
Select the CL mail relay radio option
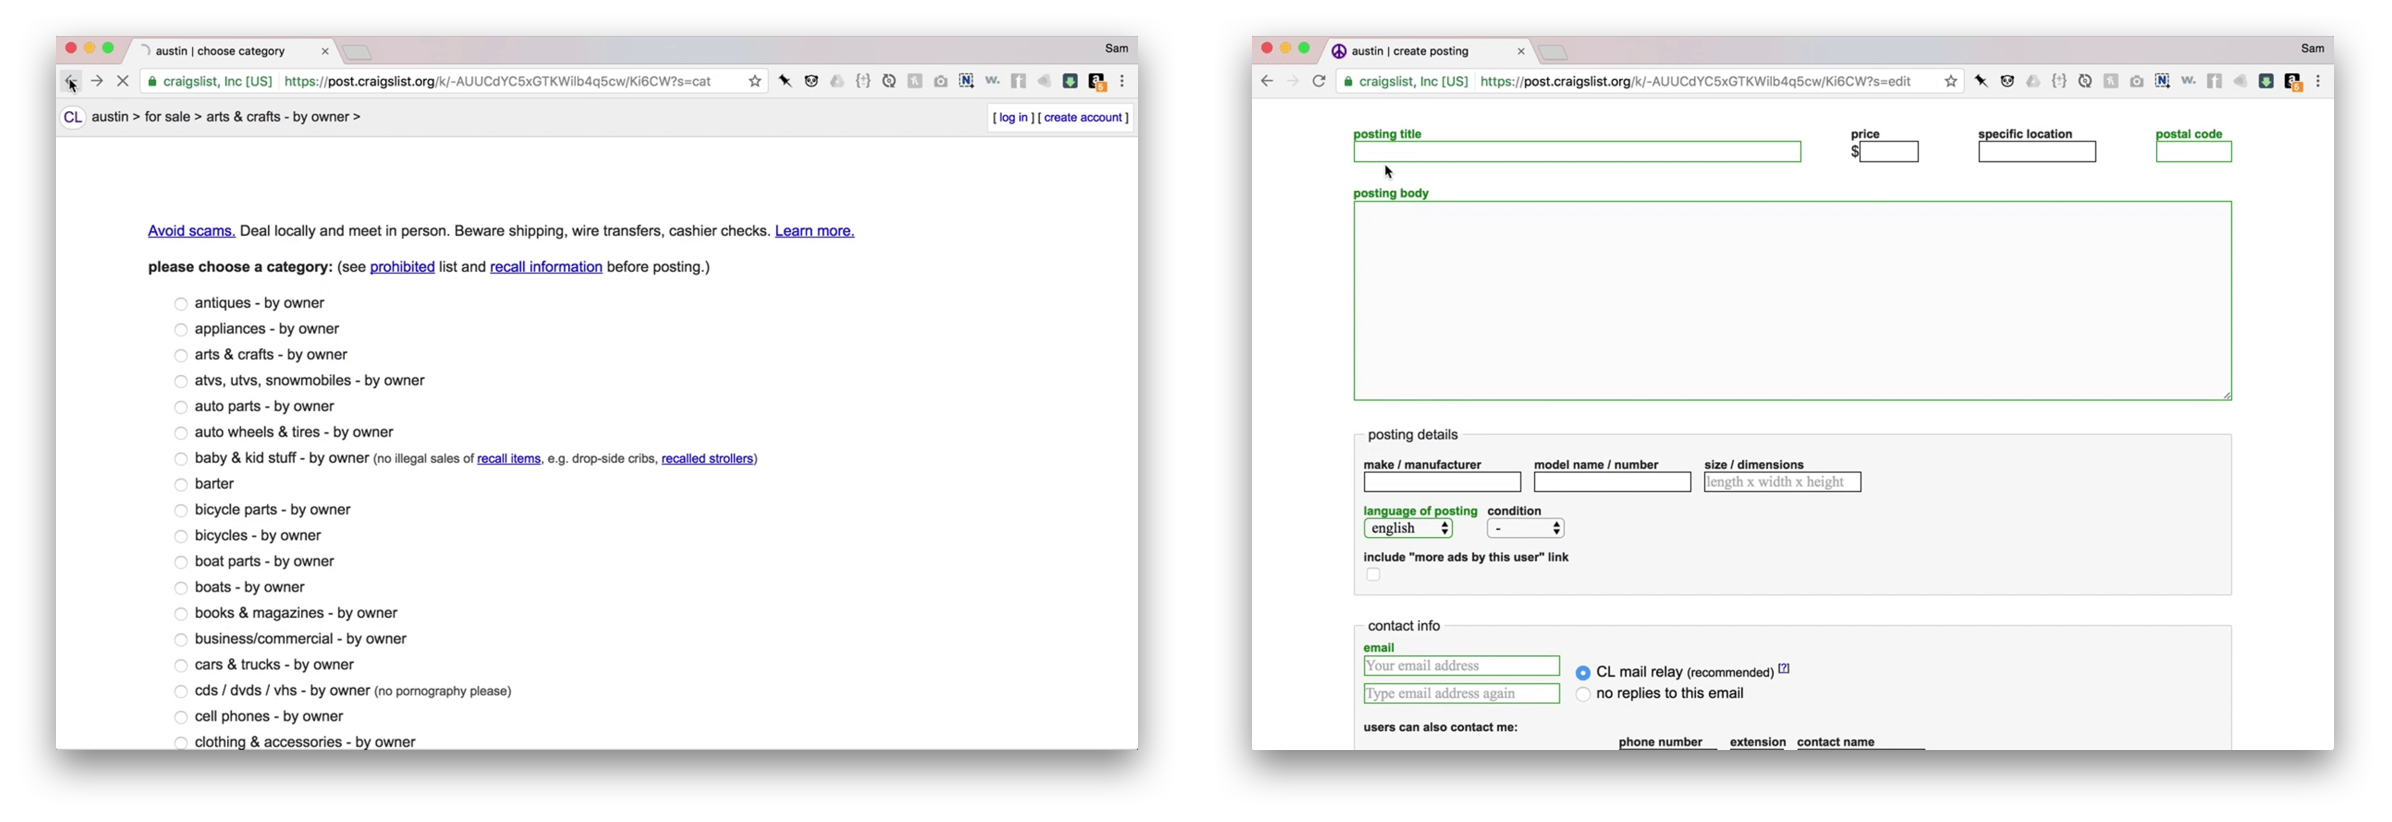pos(1583,673)
